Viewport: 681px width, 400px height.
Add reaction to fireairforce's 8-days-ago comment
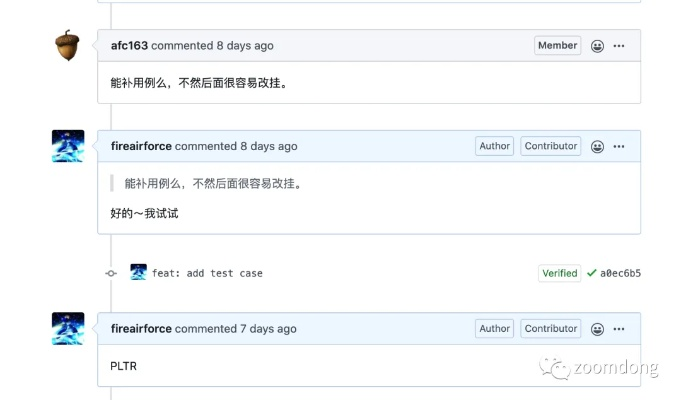coord(597,147)
